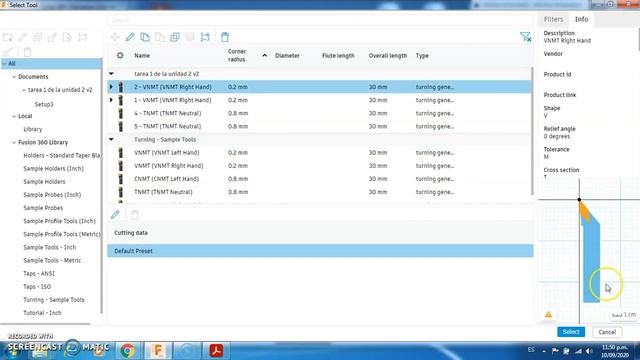640x360 pixels.
Task: Select Sample Probes library
Action: coord(43,208)
